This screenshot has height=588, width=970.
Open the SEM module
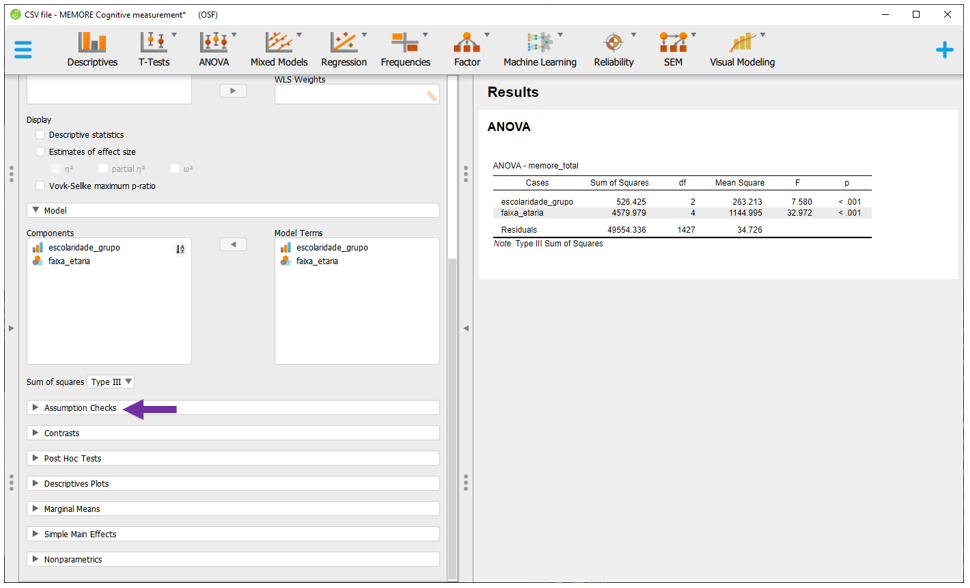point(671,49)
